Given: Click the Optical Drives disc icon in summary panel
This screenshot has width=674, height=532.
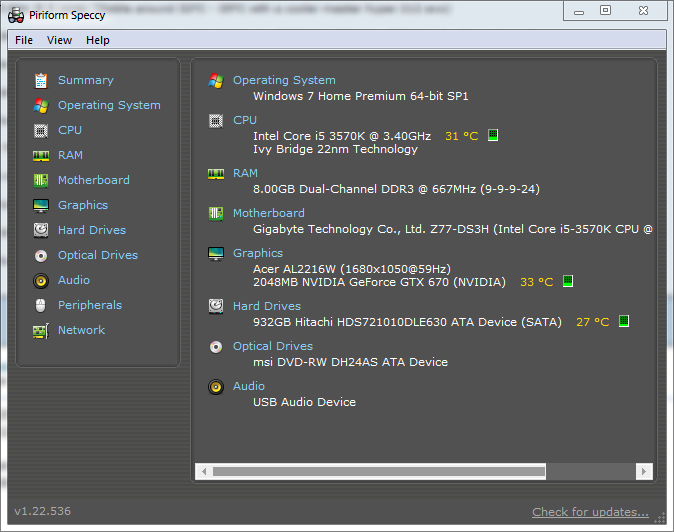Looking at the screenshot, I should [x=216, y=346].
